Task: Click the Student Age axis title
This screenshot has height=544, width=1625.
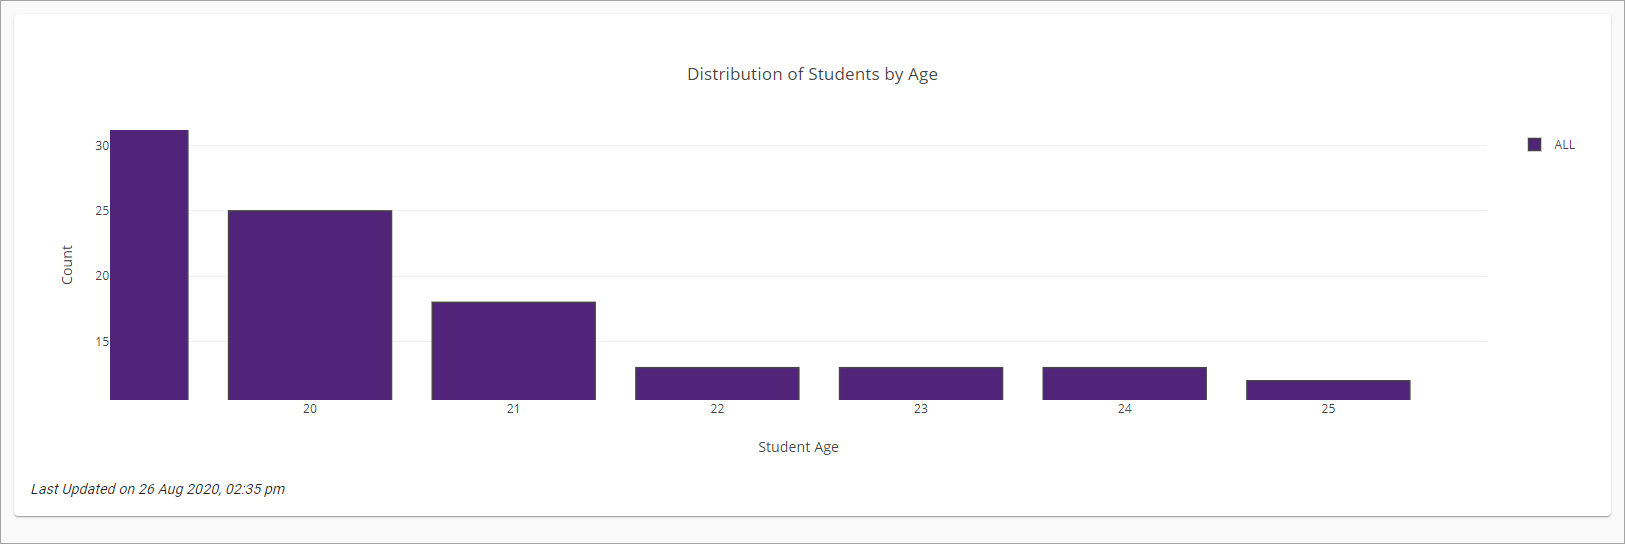Action: [x=798, y=447]
